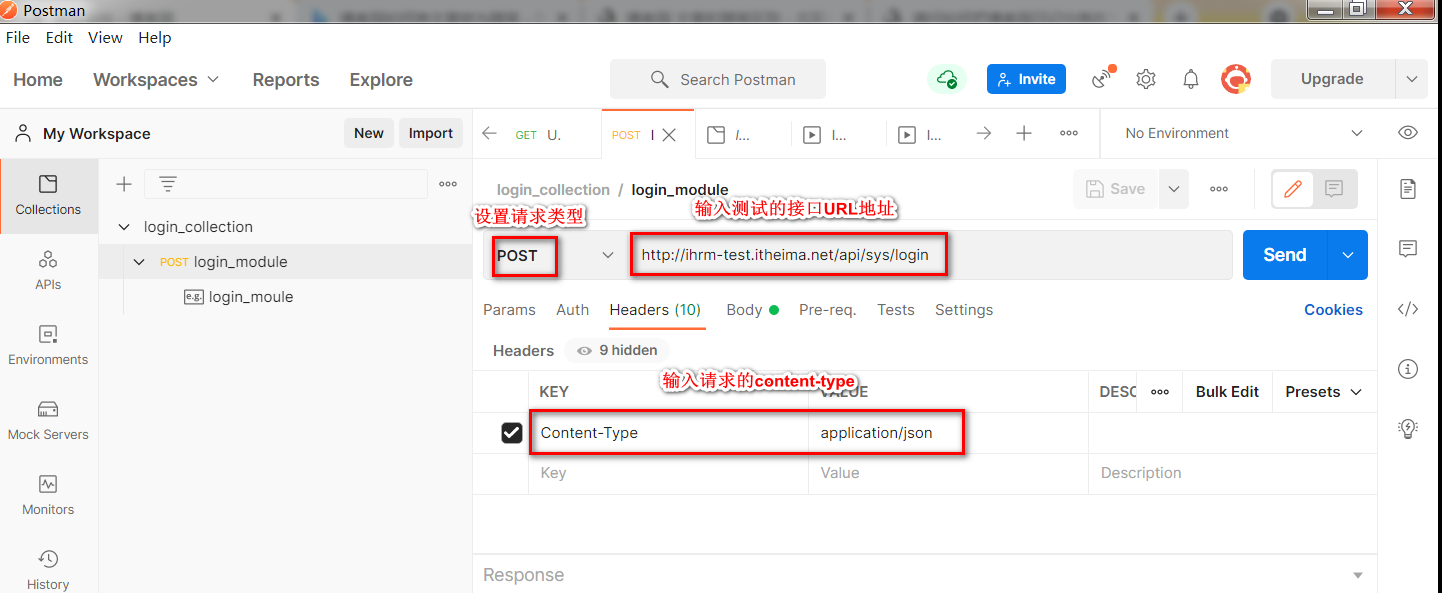Click the lightbulb related requests icon
This screenshot has width=1442, height=593.
pyautogui.click(x=1408, y=429)
